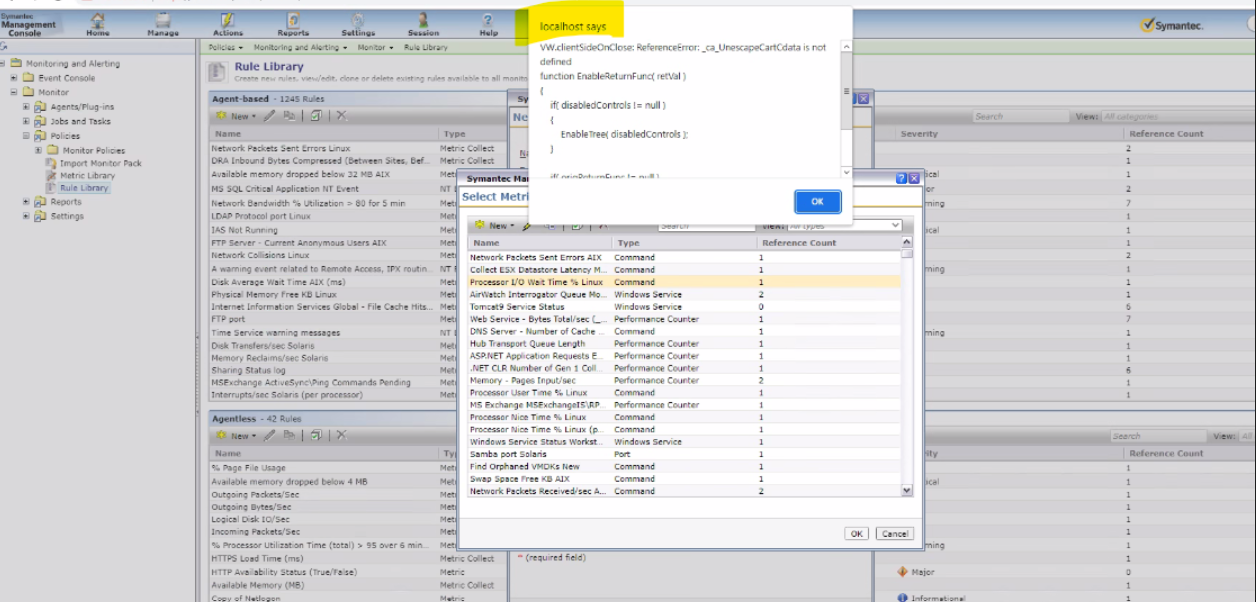Open the New dropdown in Agent-based toolbar
1256x602 pixels.
click(x=236, y=116)
